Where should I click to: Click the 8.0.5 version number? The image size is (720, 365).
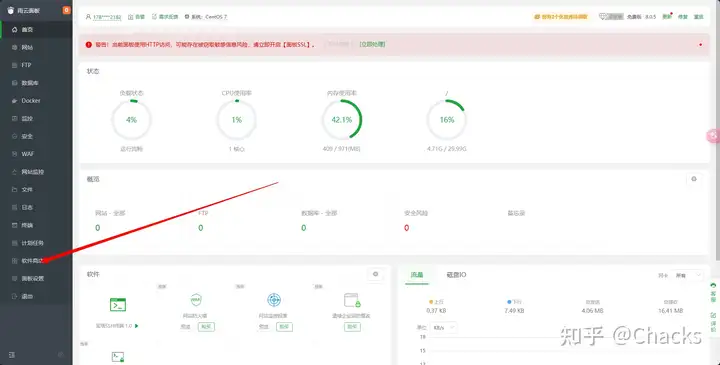[x=650, y=17]
